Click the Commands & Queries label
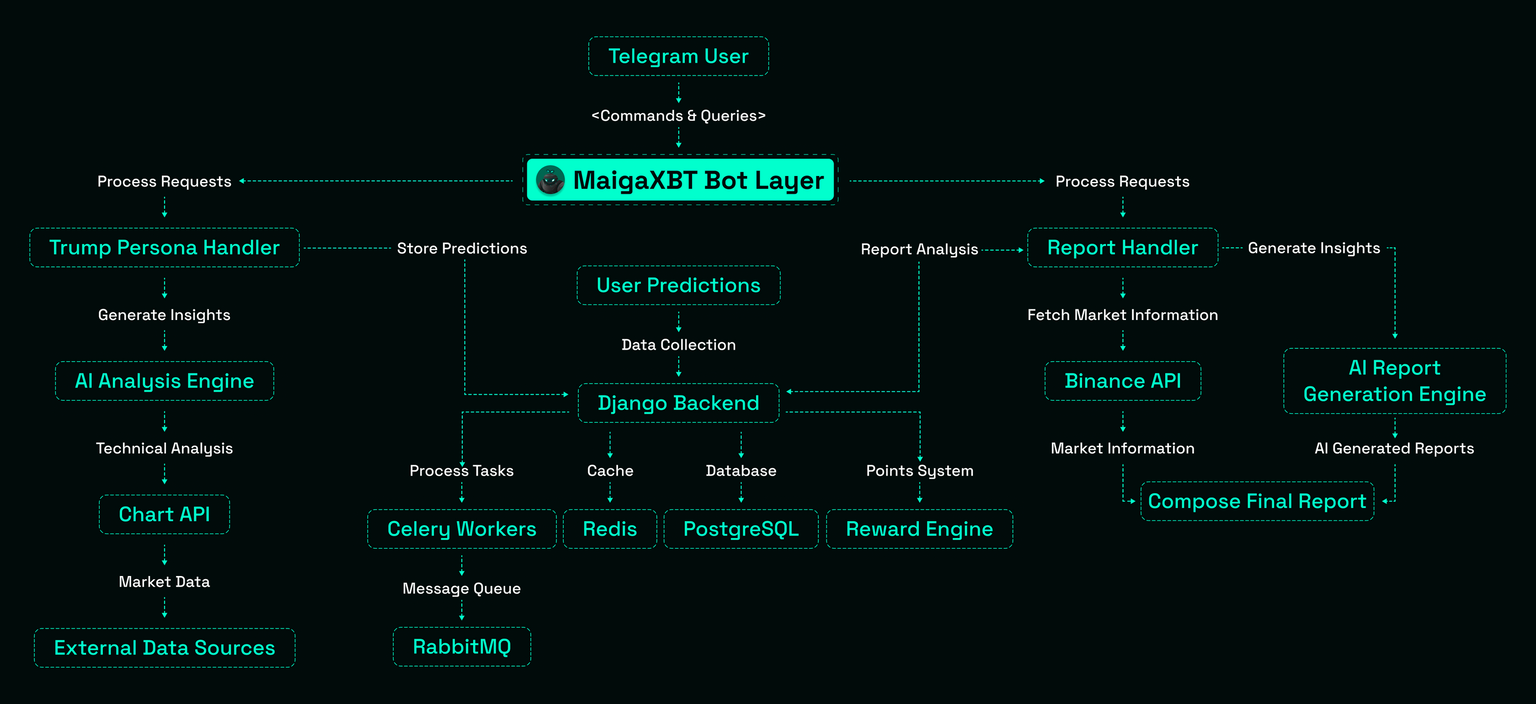 pyautogui.click(x=678, y=116)
